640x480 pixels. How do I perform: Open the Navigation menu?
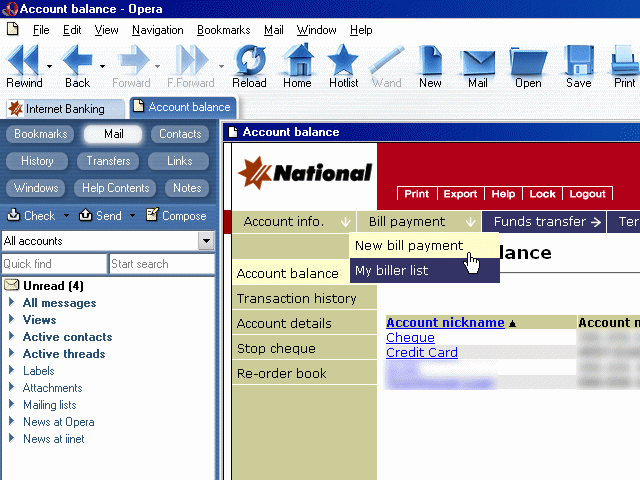pos(158,30)
